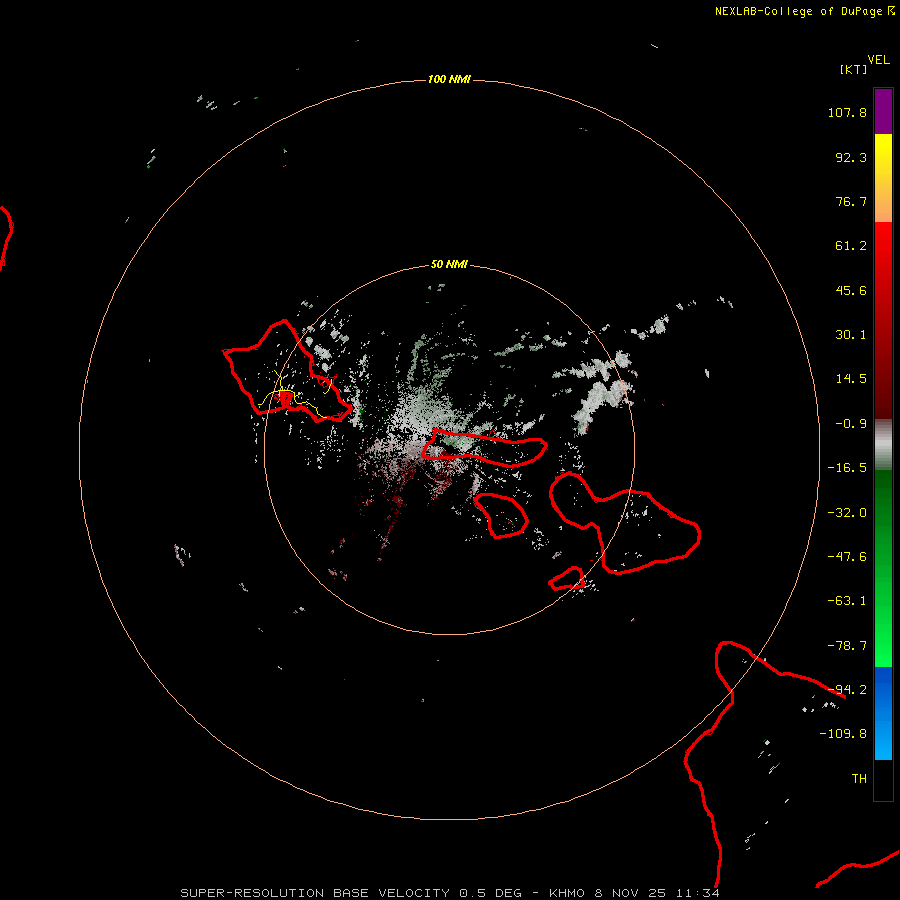Click the green segment of the velocity color bar

[883, 568]
